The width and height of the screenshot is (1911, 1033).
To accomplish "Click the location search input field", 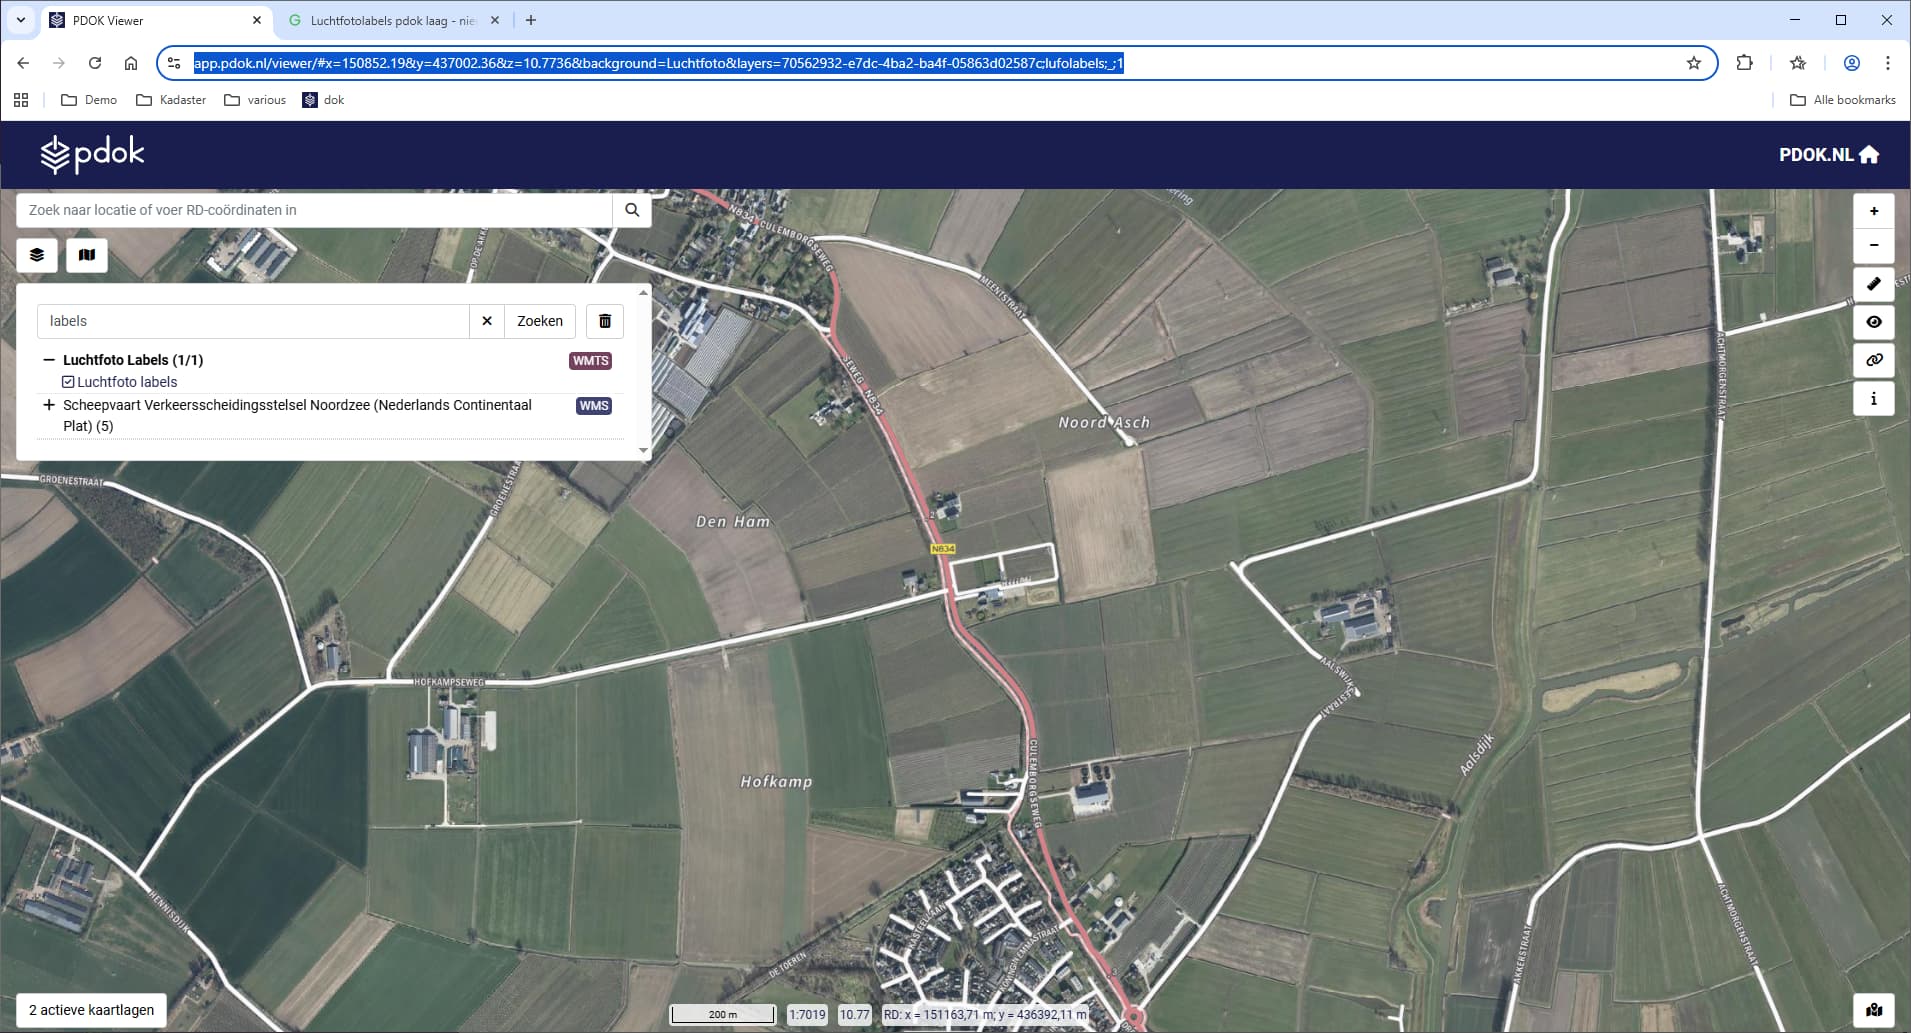I will tap(314, 210).
